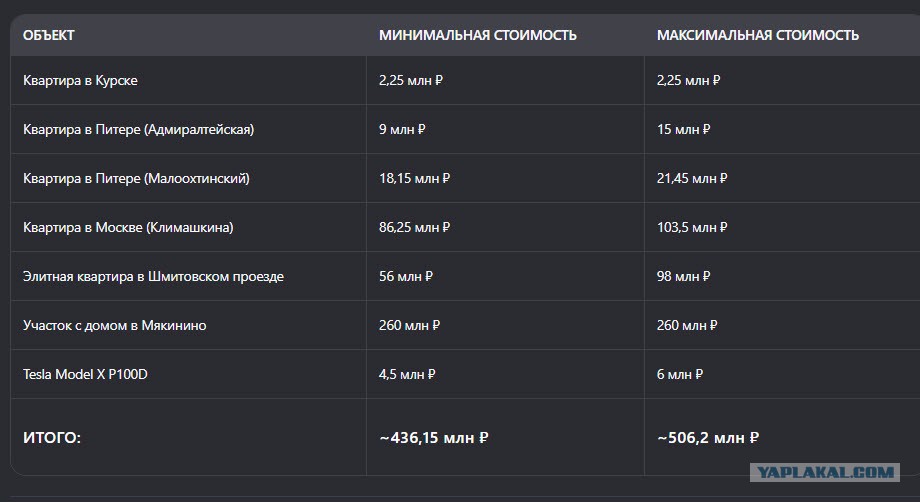This screenshot has height=502, width=920.
Task: Click the МИНИМАЛЬНАЯ СТОИМОСТЬ column header
Action: click(x=478, y=35)
